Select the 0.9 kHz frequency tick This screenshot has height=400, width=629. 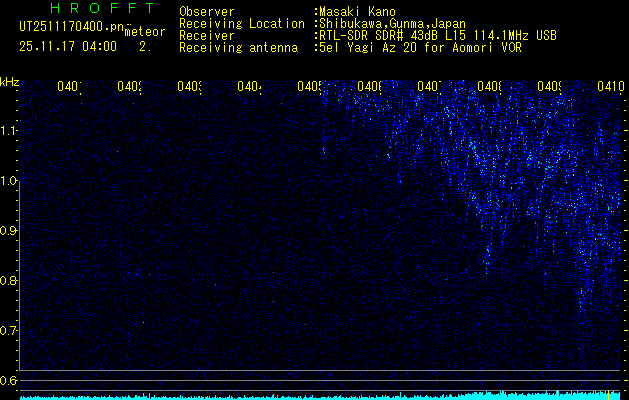pyautogui.click(x=9, y=230)
